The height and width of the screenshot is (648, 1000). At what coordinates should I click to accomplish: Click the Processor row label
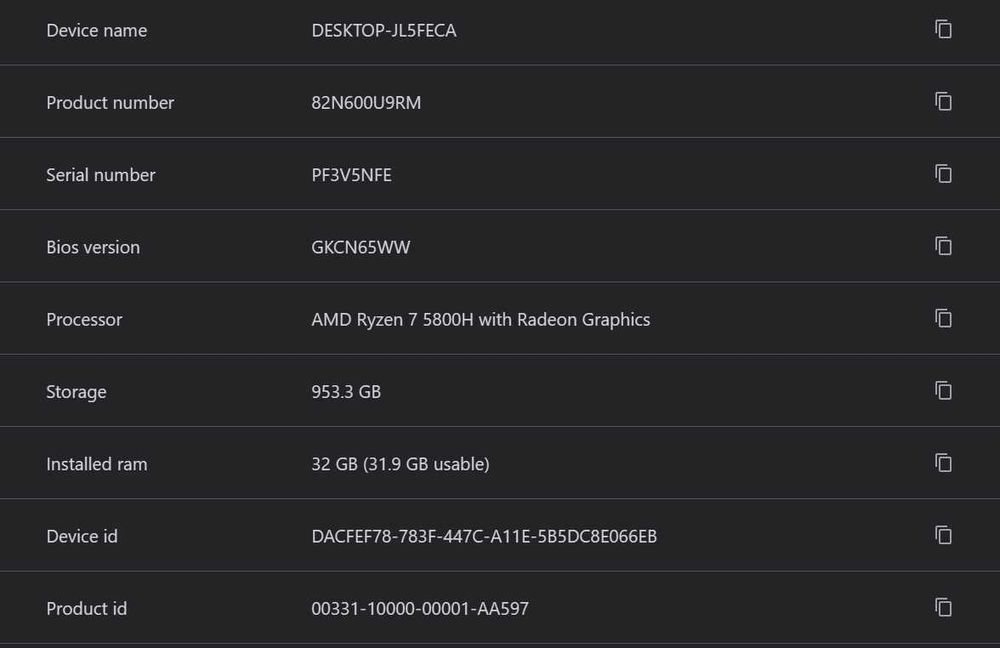click(x=84, y=320)
